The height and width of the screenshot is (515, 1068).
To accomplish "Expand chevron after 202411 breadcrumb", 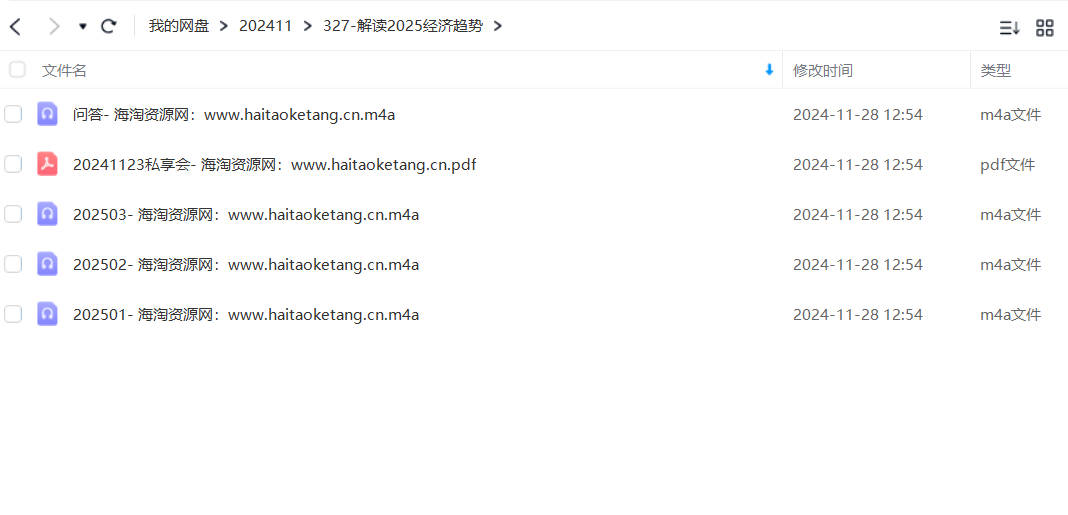I will pyautogui.click(x=308, y=27).
